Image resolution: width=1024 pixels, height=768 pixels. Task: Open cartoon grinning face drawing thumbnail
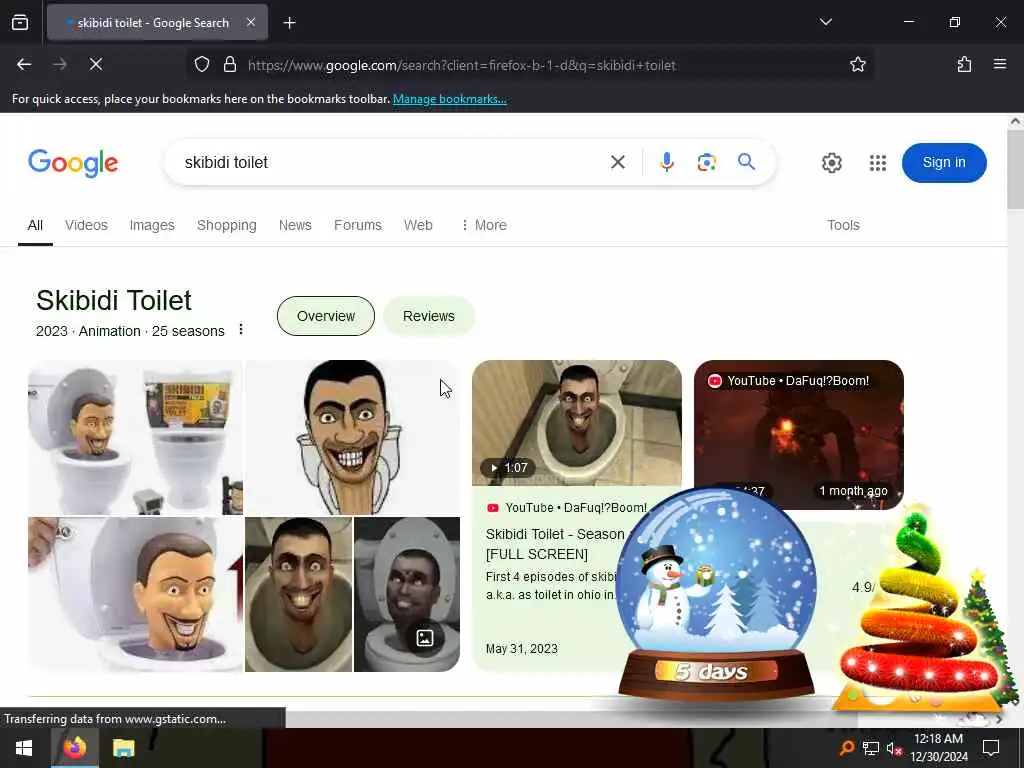pyautogui.click(x=353, y=438)
